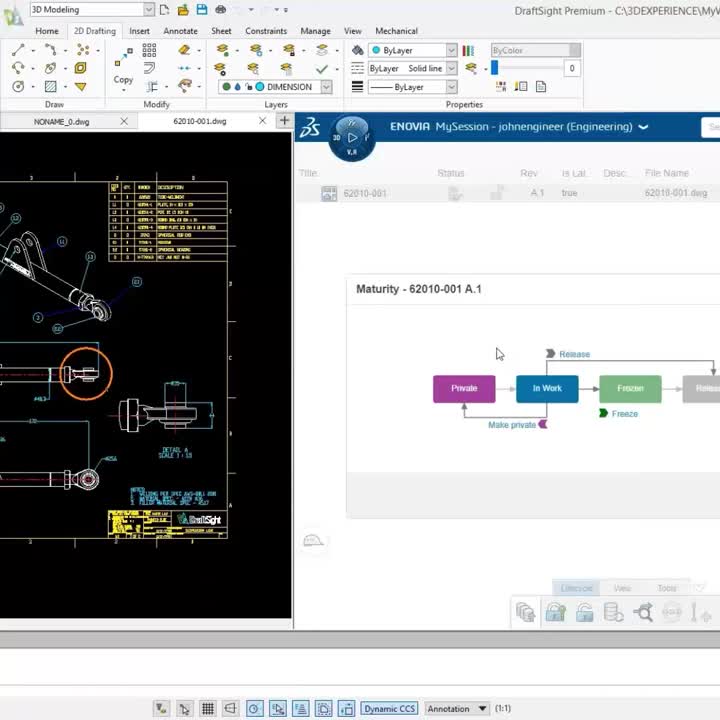Select the Line draw tool

point(18,50)
